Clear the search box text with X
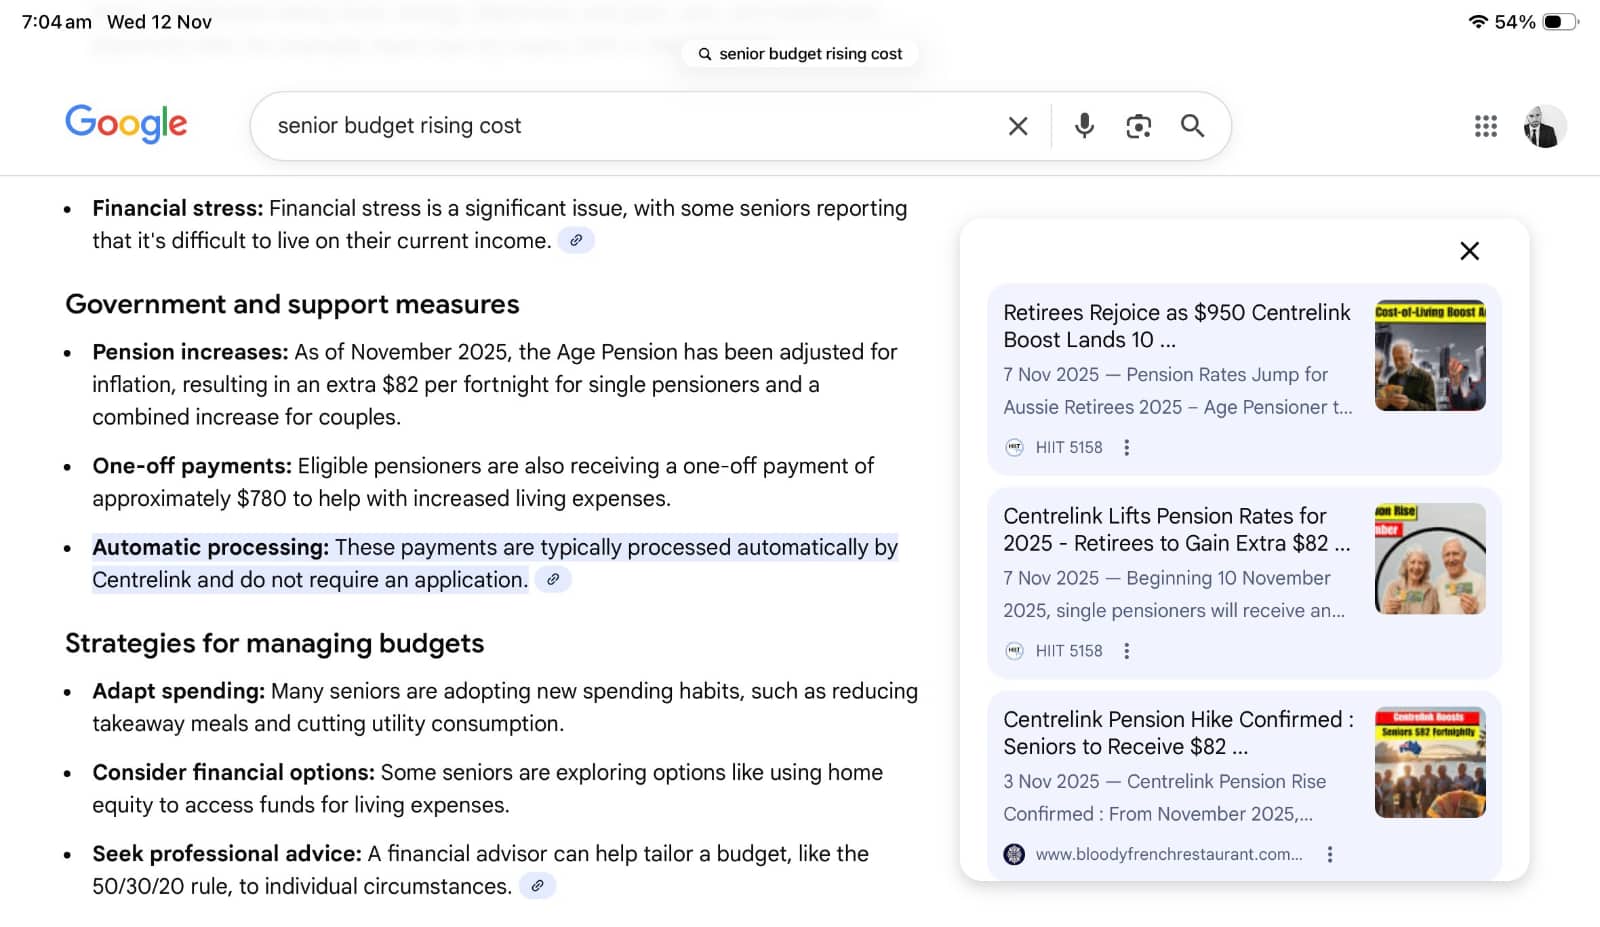Viewport: 1600px width, 927px height. point(1017,126)
